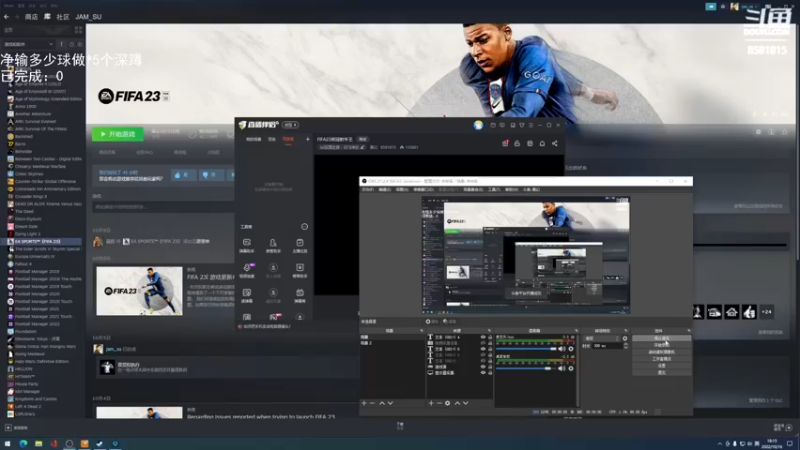
Task: Move selected source up in OBS sources toolbar
Action: coord(457,403)
